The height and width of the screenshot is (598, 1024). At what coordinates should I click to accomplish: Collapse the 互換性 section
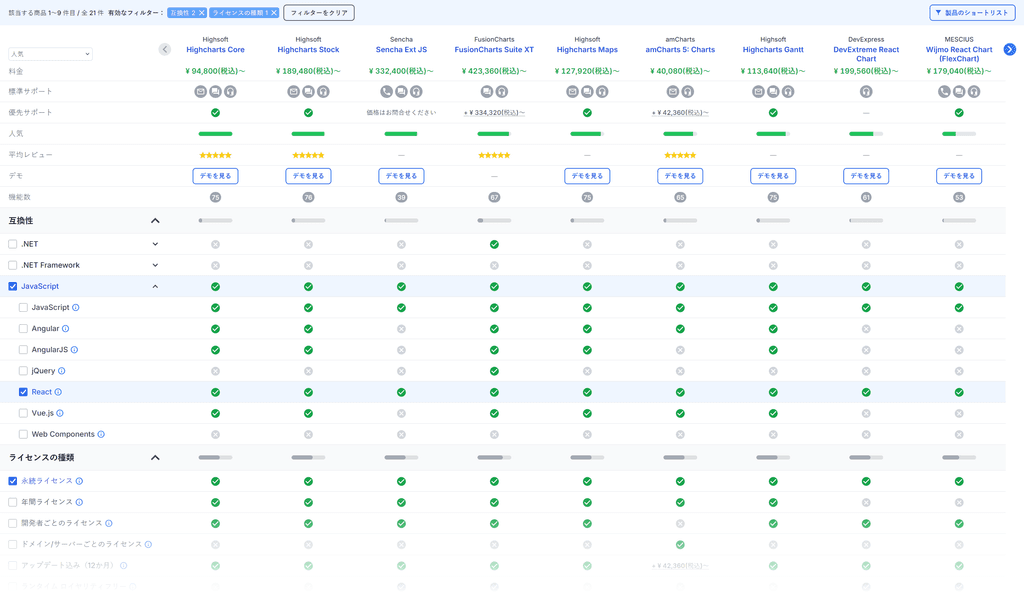pos(155,221)
